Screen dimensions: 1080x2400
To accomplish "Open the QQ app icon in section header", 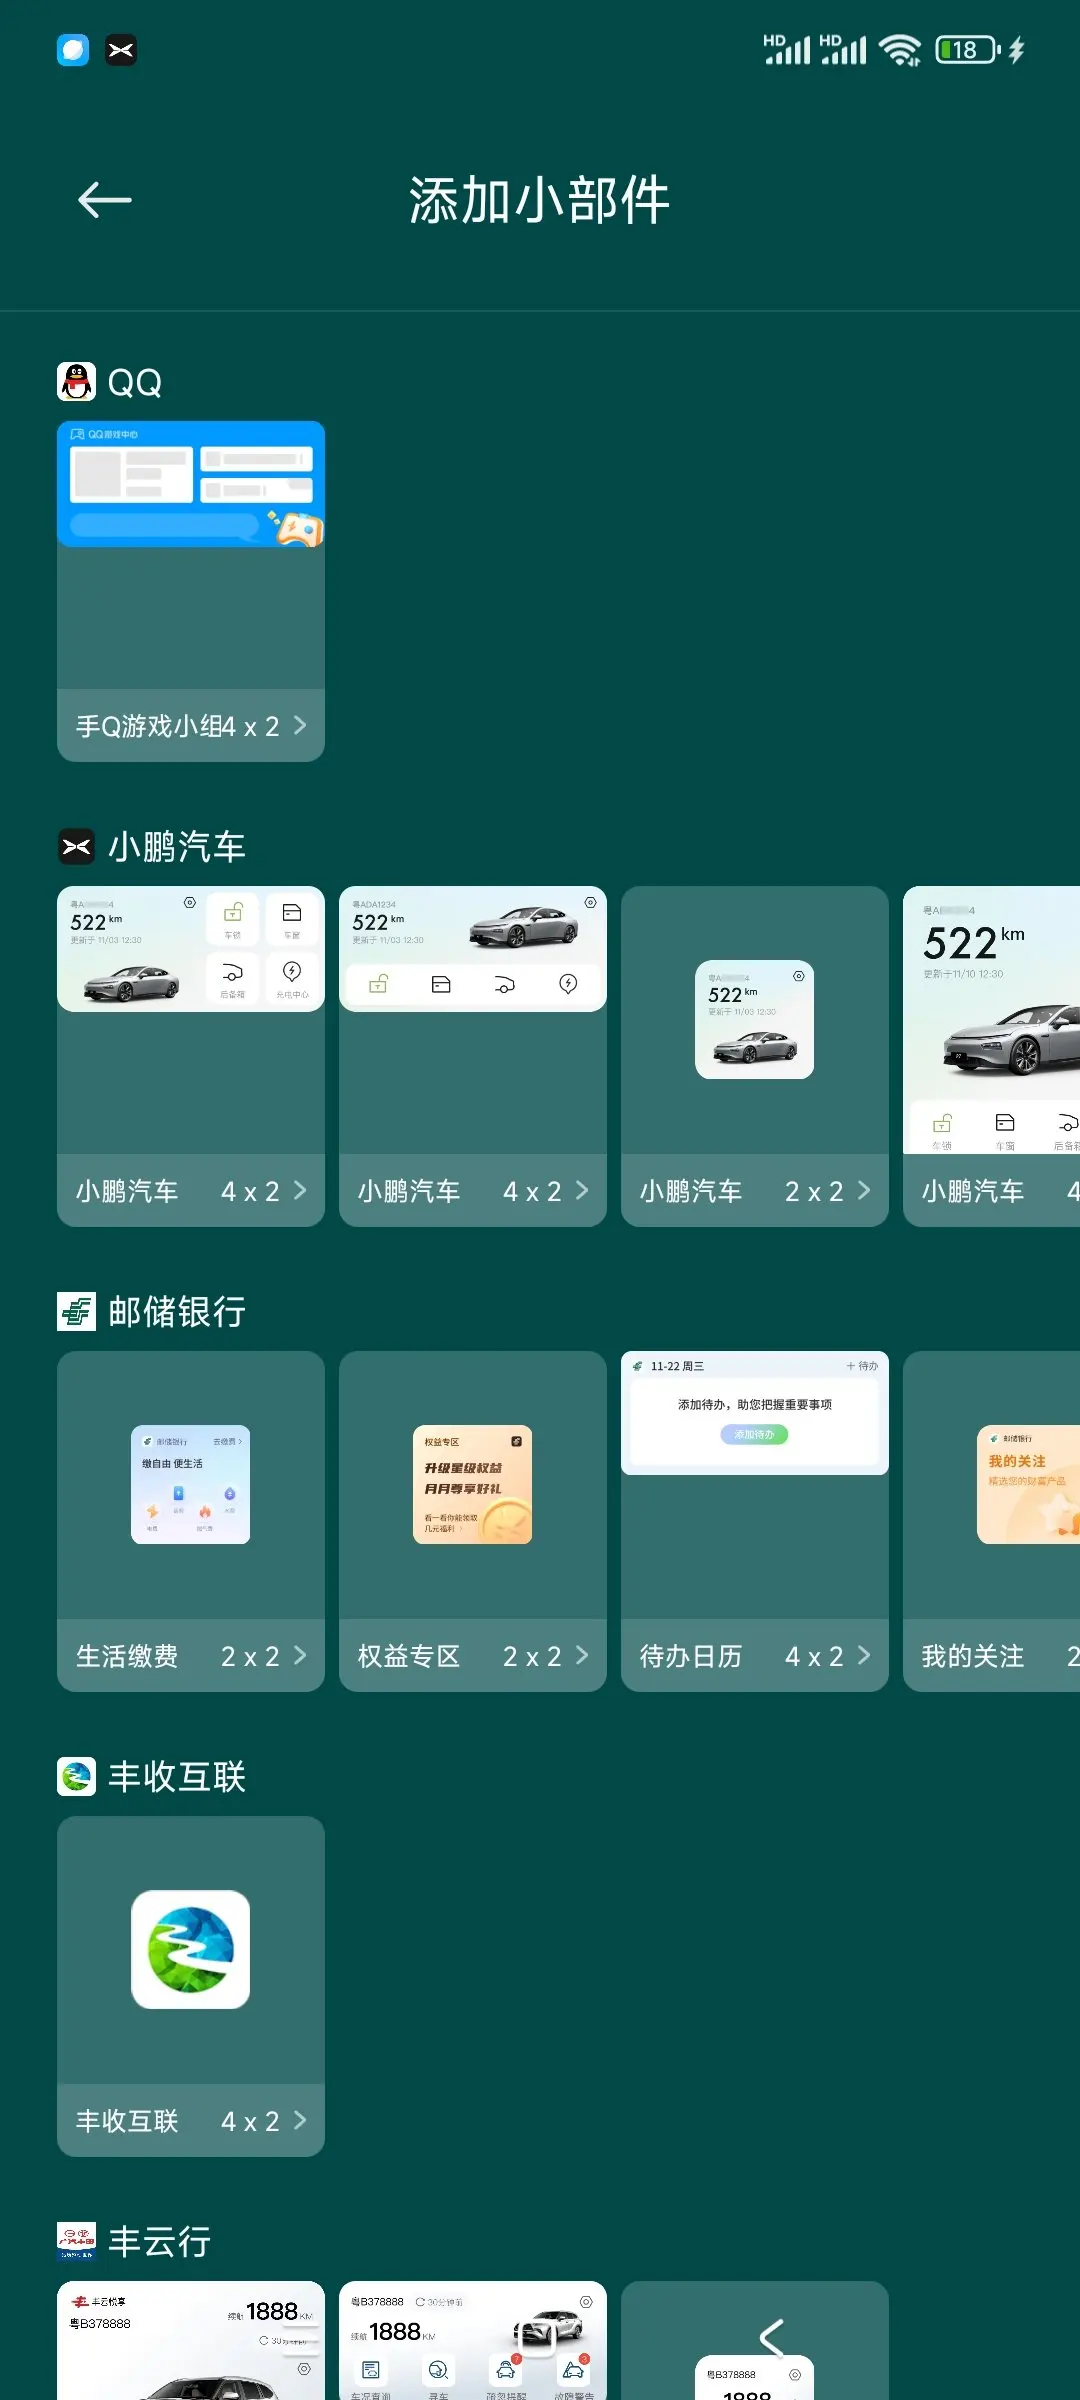I will tap(76, 382).
